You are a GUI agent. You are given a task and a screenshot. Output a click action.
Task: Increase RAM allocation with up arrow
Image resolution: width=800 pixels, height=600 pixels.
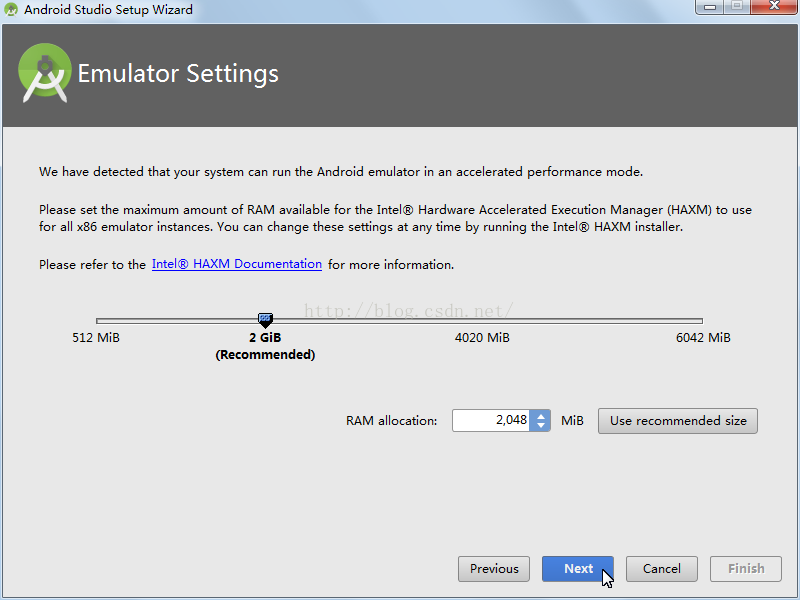(x=541, y=415)
